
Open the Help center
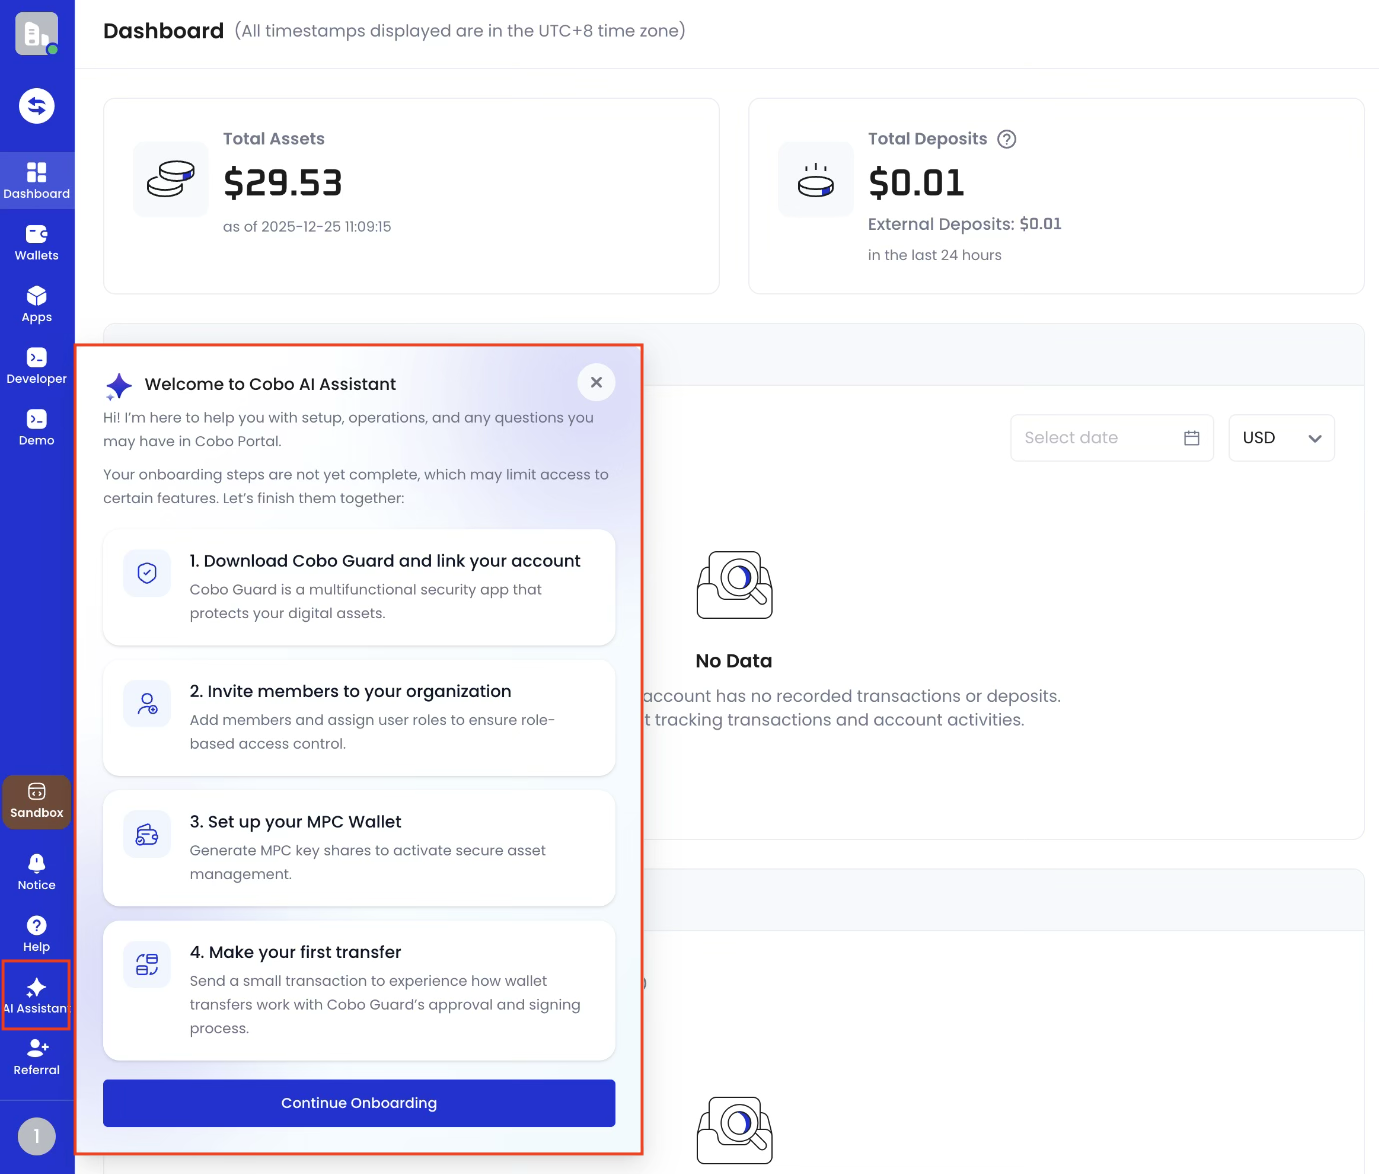click(x=37, y=931)
